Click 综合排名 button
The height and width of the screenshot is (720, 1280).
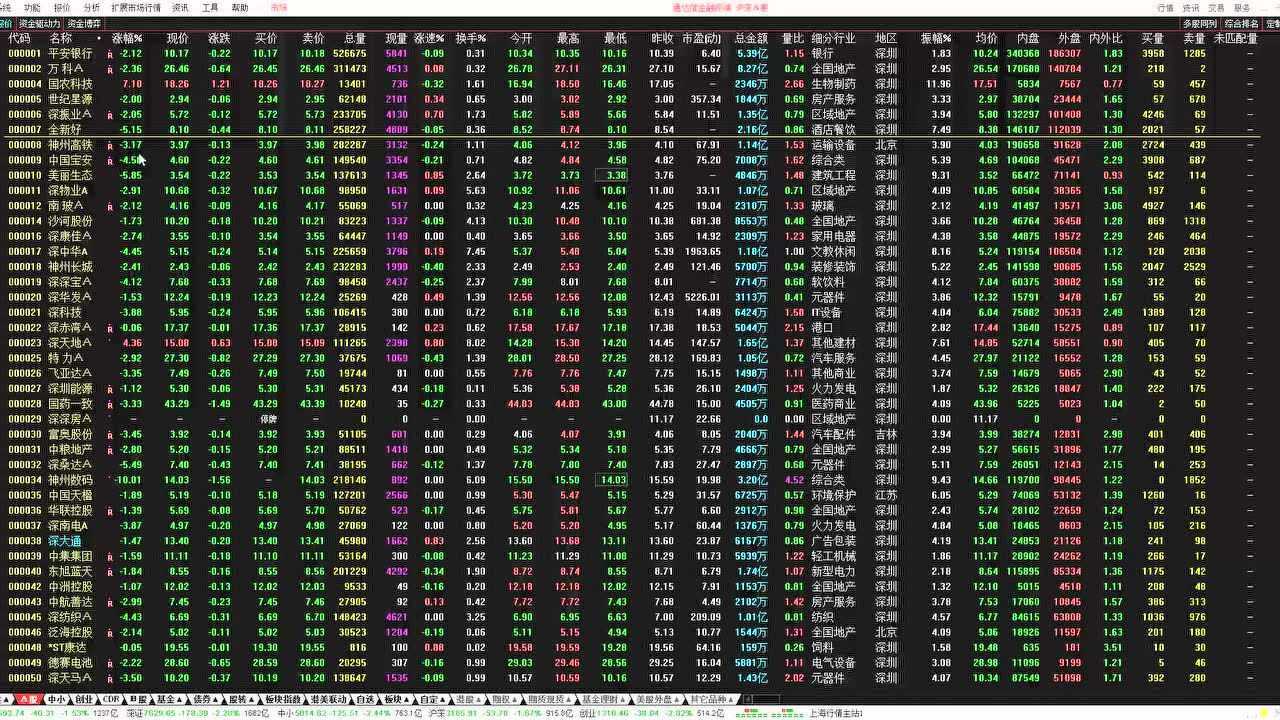[x=1241, y=23]
